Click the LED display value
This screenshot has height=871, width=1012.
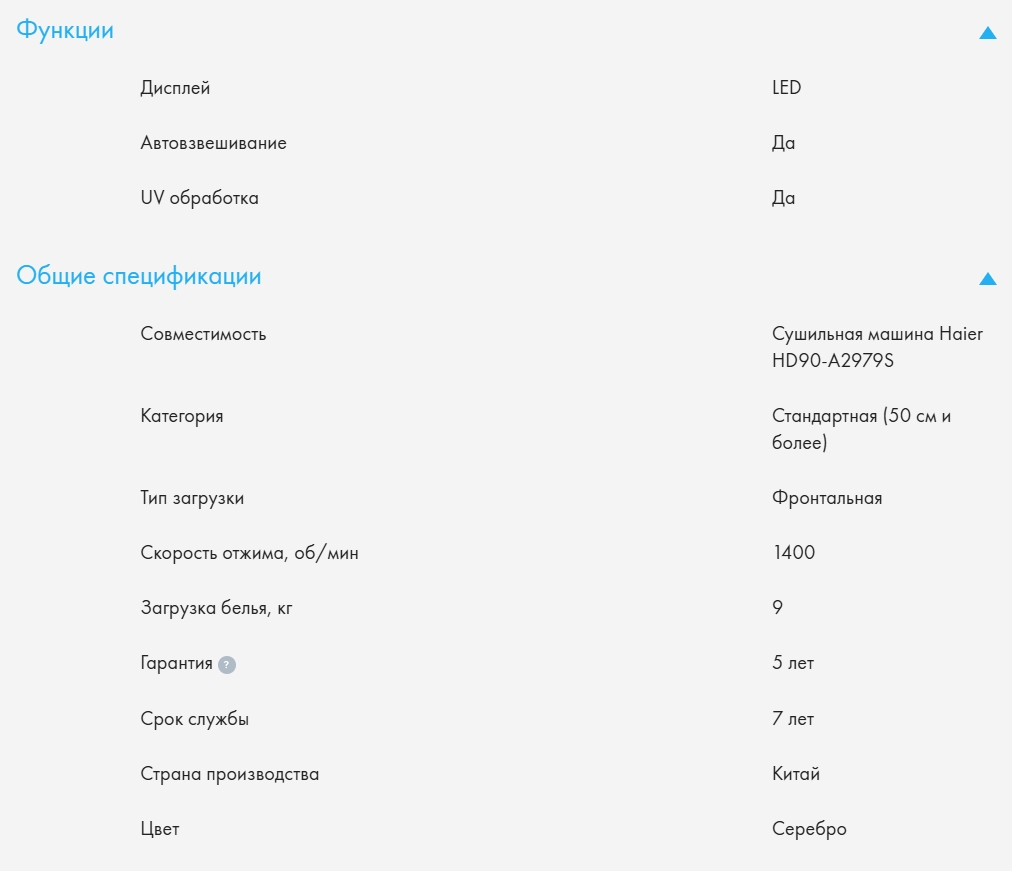[787, 88]
